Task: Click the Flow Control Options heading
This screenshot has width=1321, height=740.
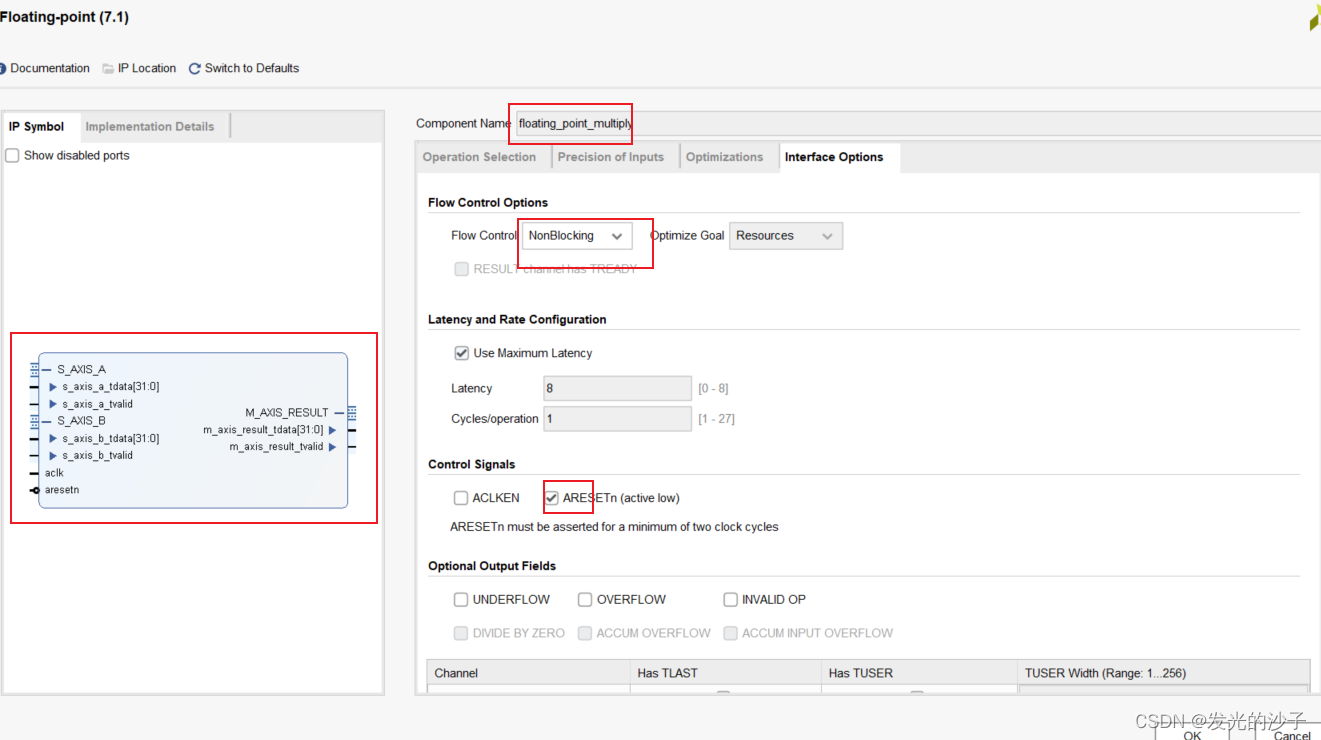Action: [488, 202]
